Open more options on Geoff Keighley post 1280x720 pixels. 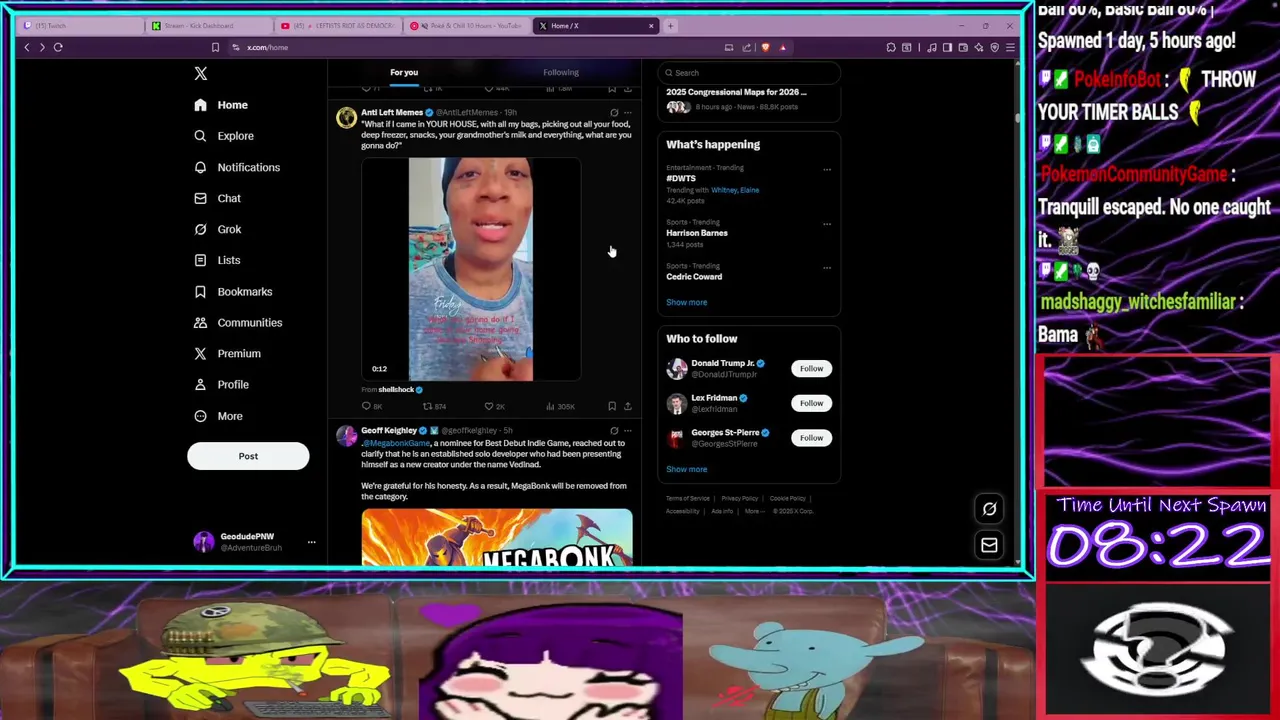pyautogui.click(x=627, y=431)
